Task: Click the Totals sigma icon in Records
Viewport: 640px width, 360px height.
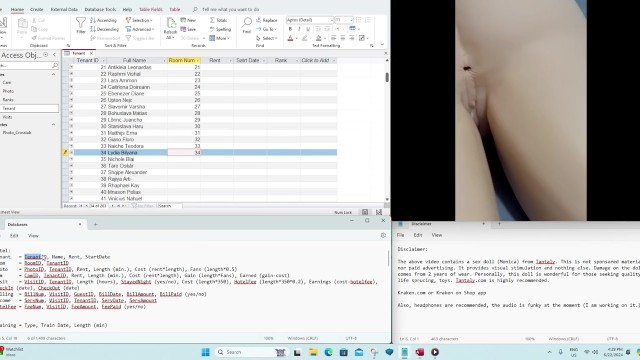Action: click(x=212, y=20)
